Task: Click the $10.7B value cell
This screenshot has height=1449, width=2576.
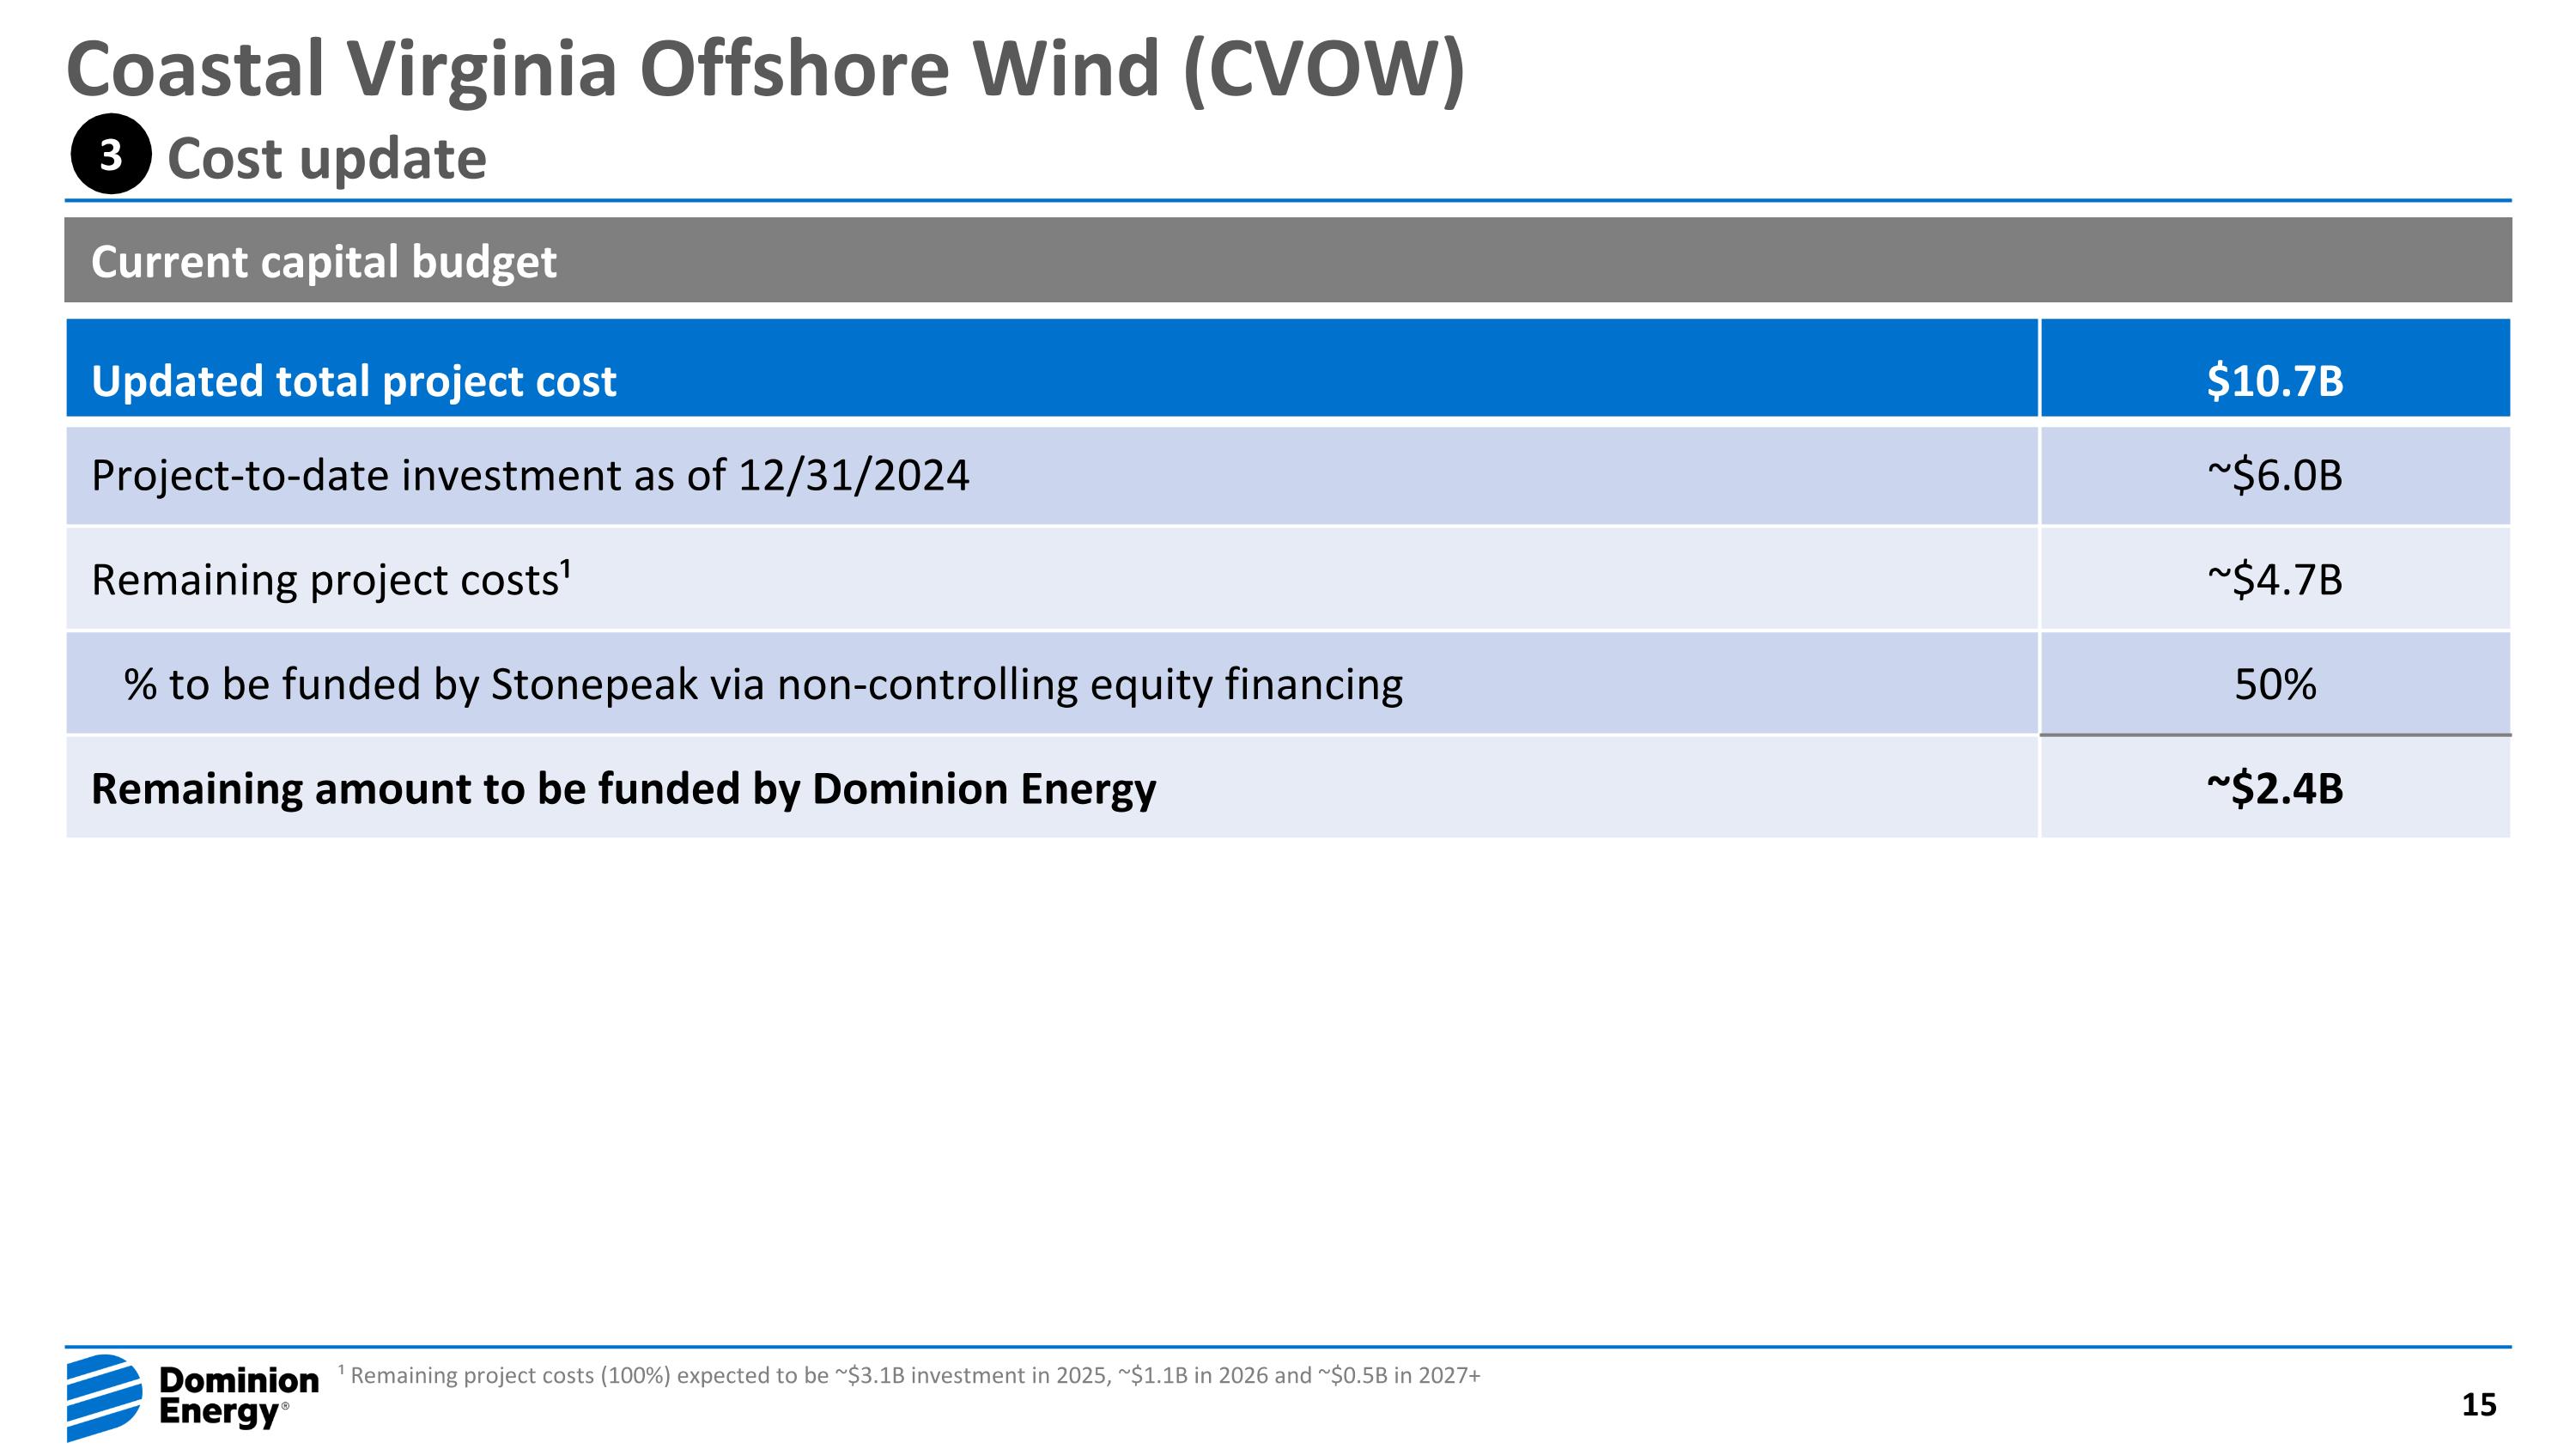Action: coord(2274,381)
